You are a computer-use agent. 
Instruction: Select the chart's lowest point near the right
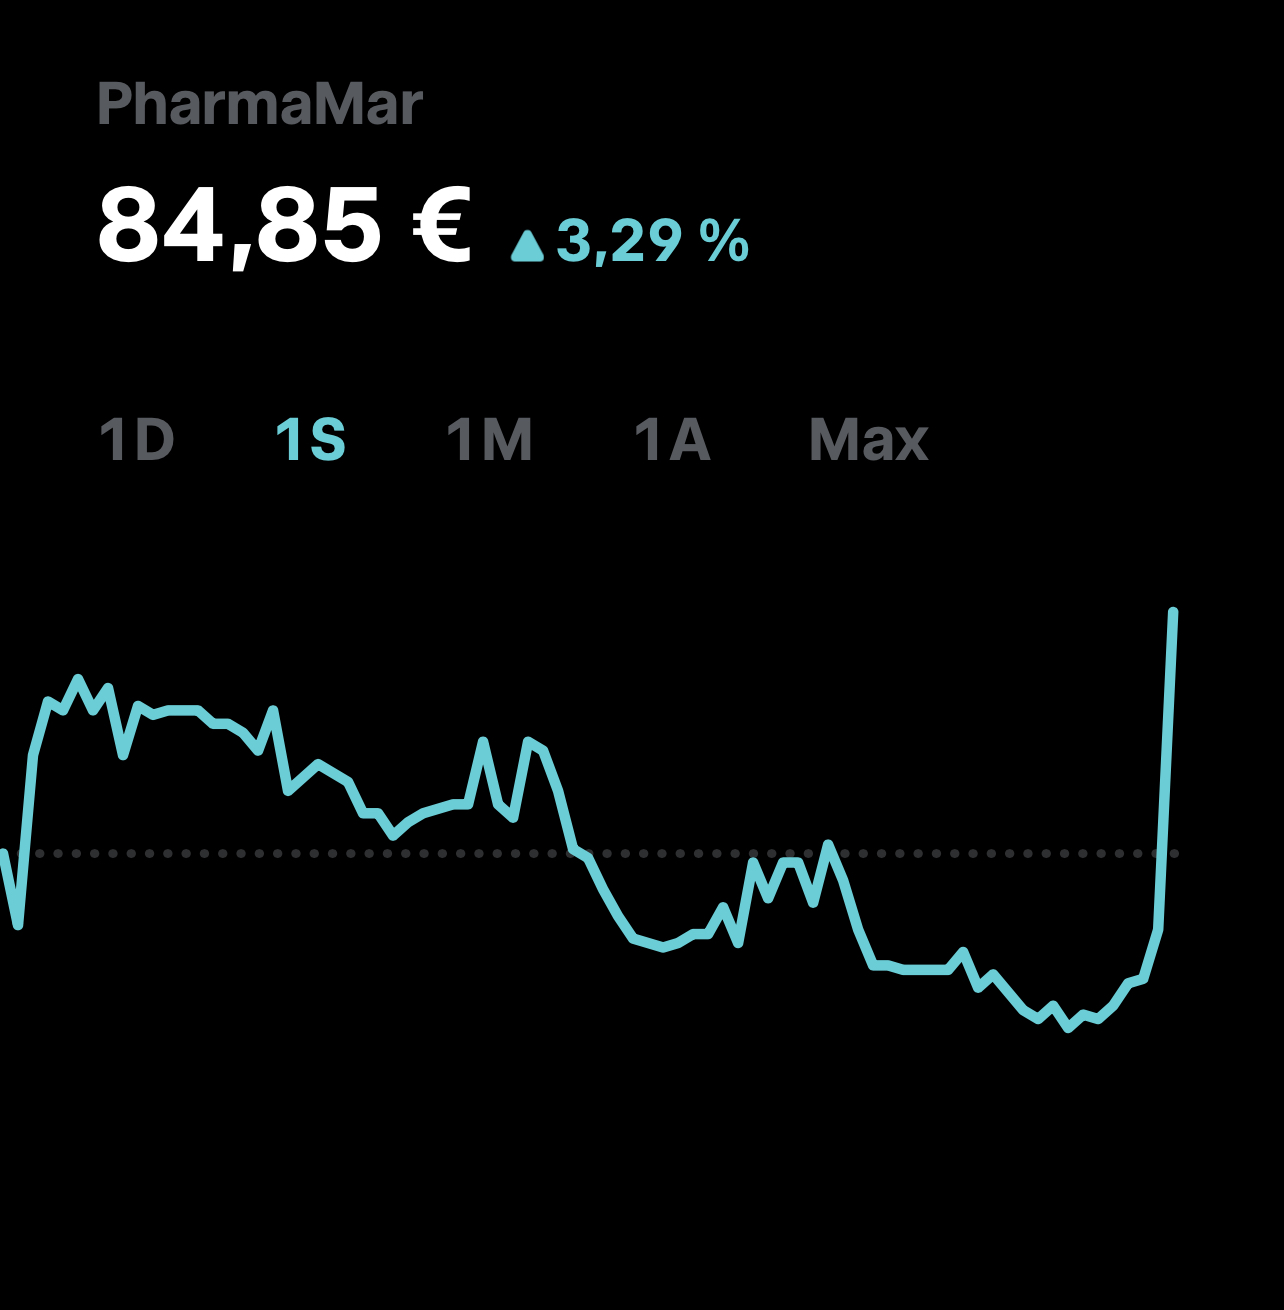point(1069,1027)
